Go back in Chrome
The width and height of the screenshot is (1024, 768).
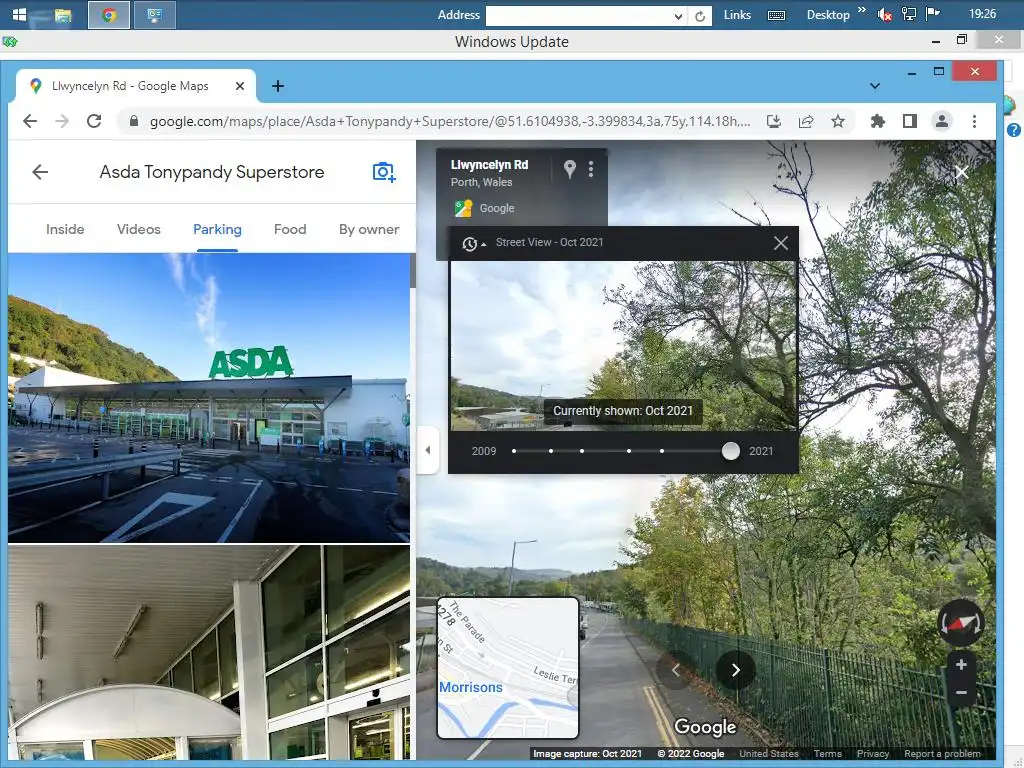click(30, 121)
